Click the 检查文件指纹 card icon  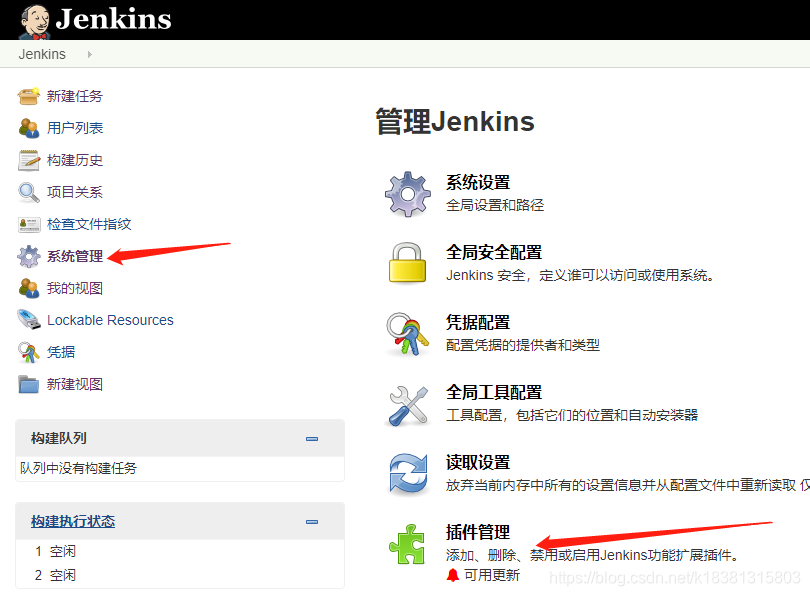click(x=28, y=224)
